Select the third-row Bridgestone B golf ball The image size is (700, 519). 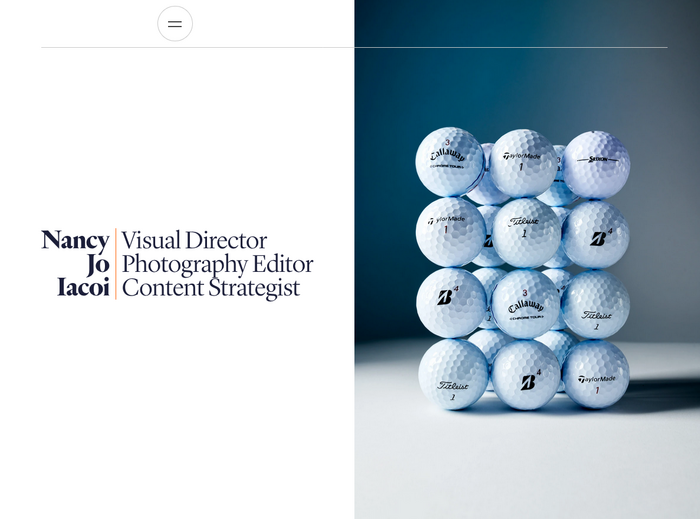[x=452, y=303]
